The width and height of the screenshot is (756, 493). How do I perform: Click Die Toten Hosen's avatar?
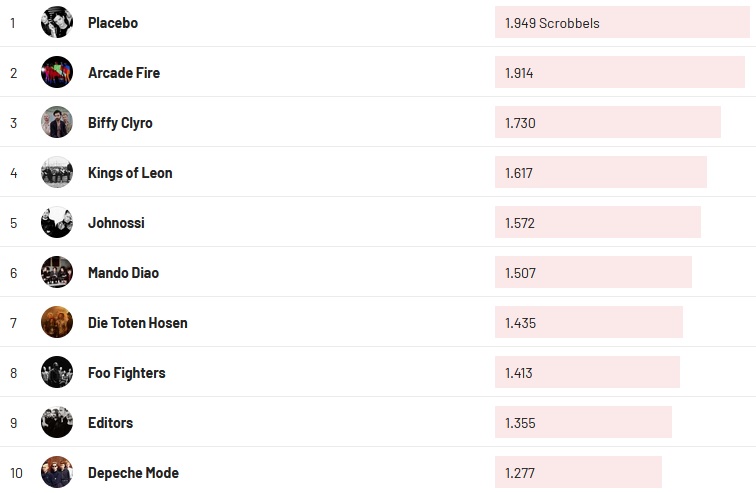pos(57,322)
